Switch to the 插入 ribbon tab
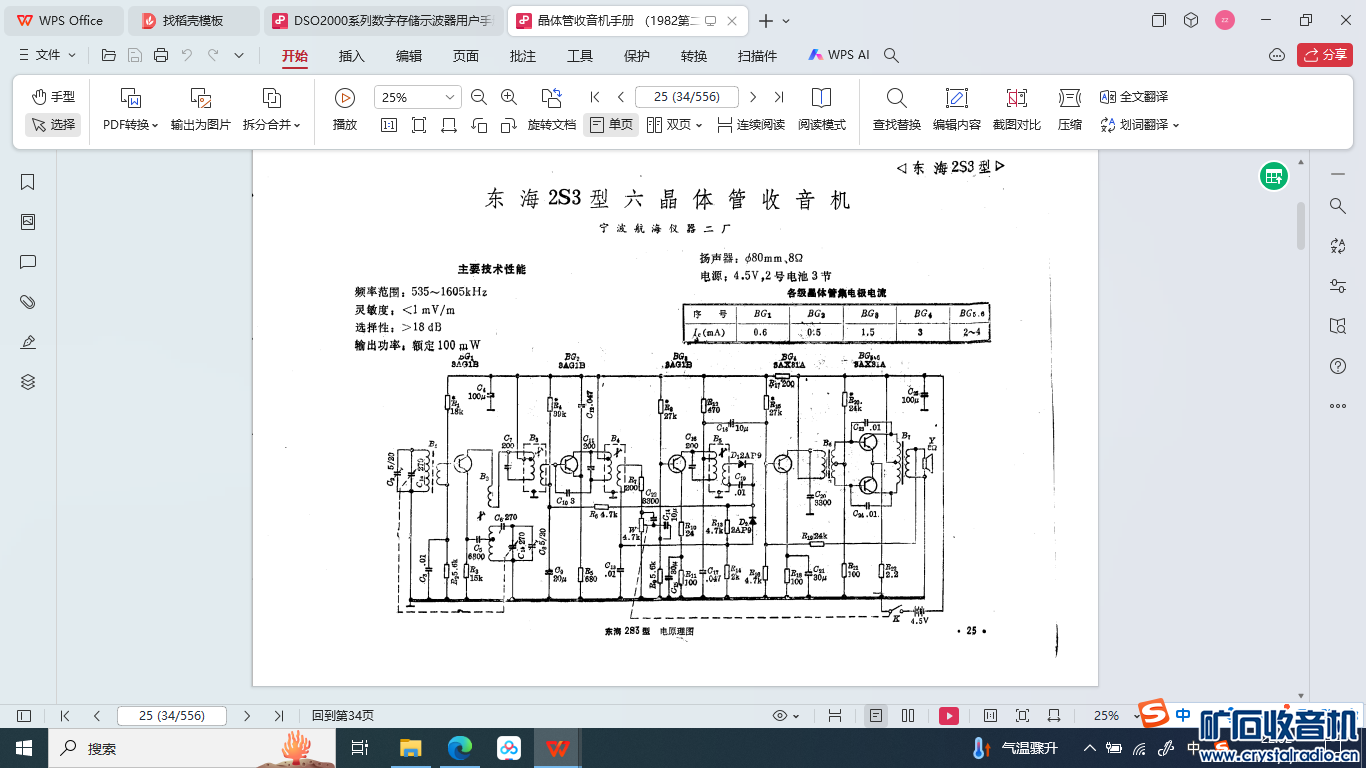This screenshot has height=768, width=1366. tap(352, 56)
